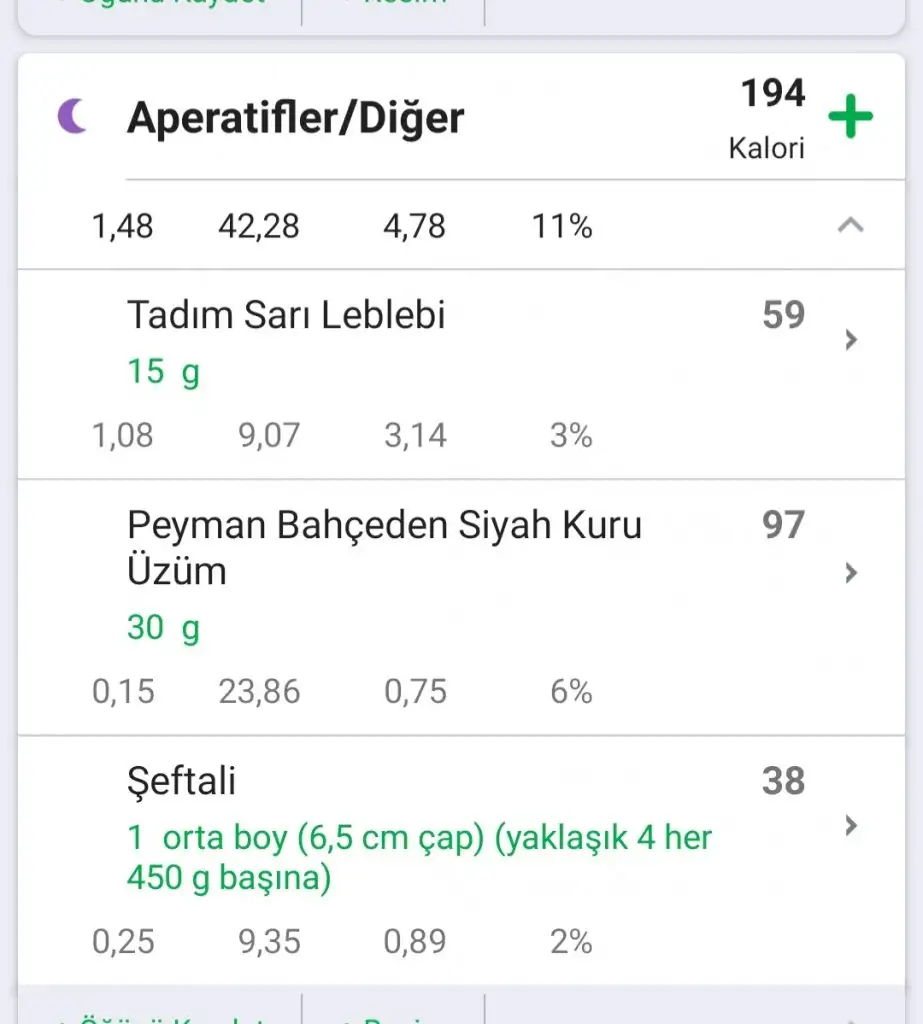This screenshot has height=1024, width=923.
Task: Tap the 59 calorie value for leblebi
Action: (783, 315)
